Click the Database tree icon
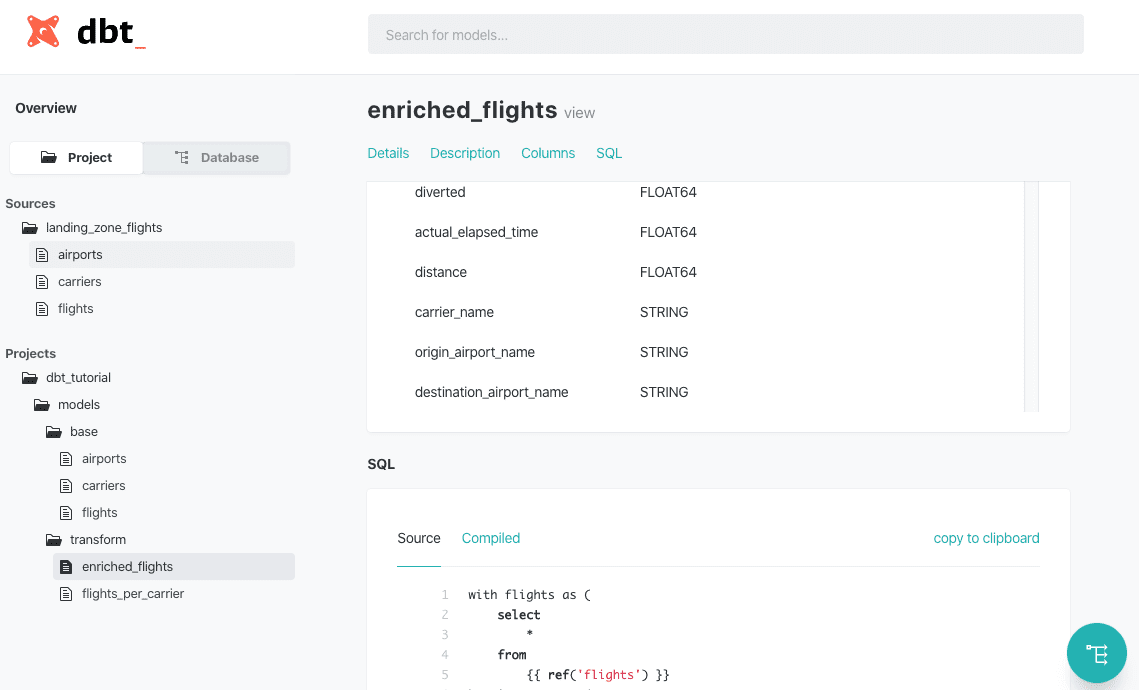 coord(182,158)
